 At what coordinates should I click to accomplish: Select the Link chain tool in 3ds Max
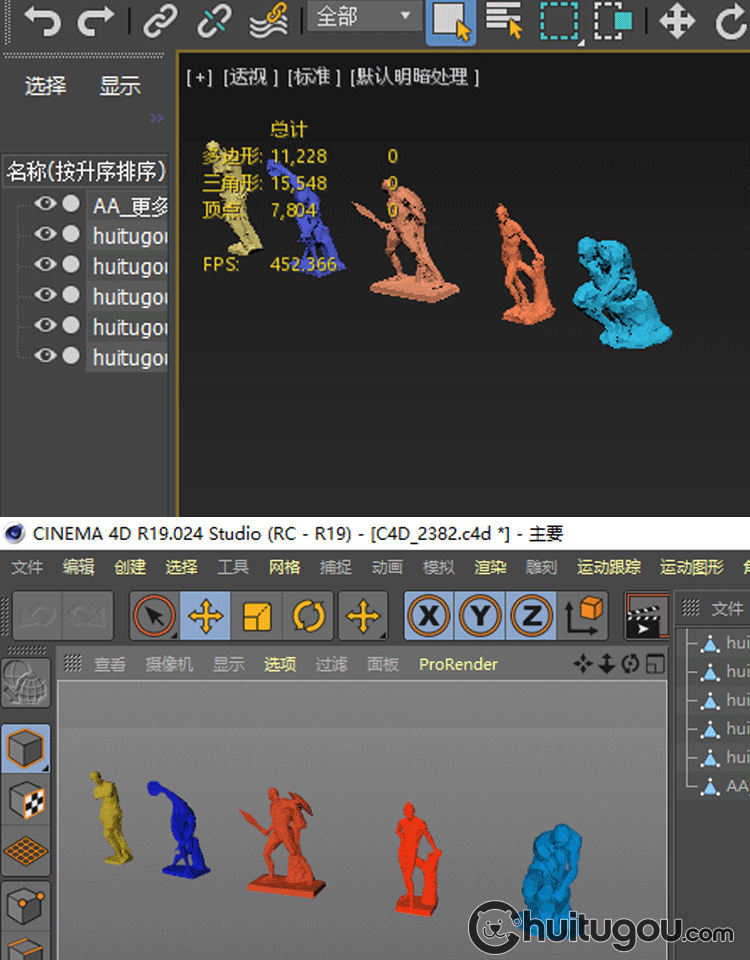click(x=160, y=21)
